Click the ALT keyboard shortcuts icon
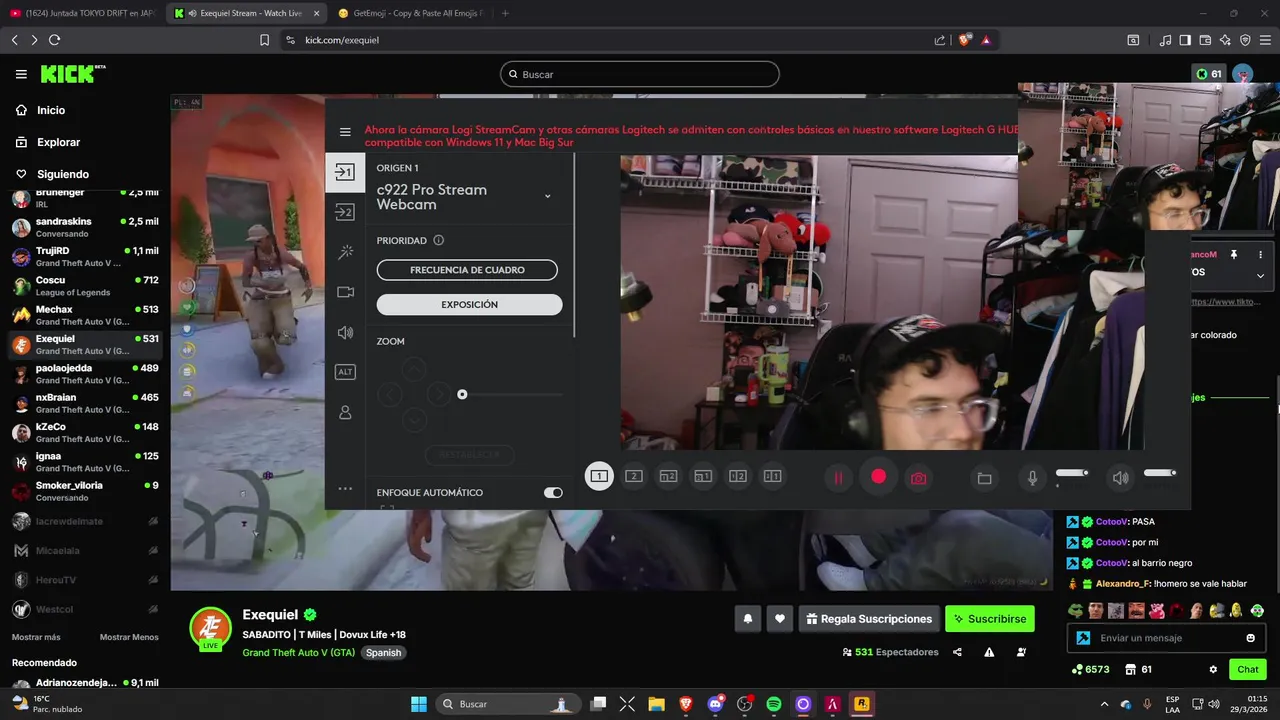The width and height of the screenshot is (1280, 720). click(345, 372)
